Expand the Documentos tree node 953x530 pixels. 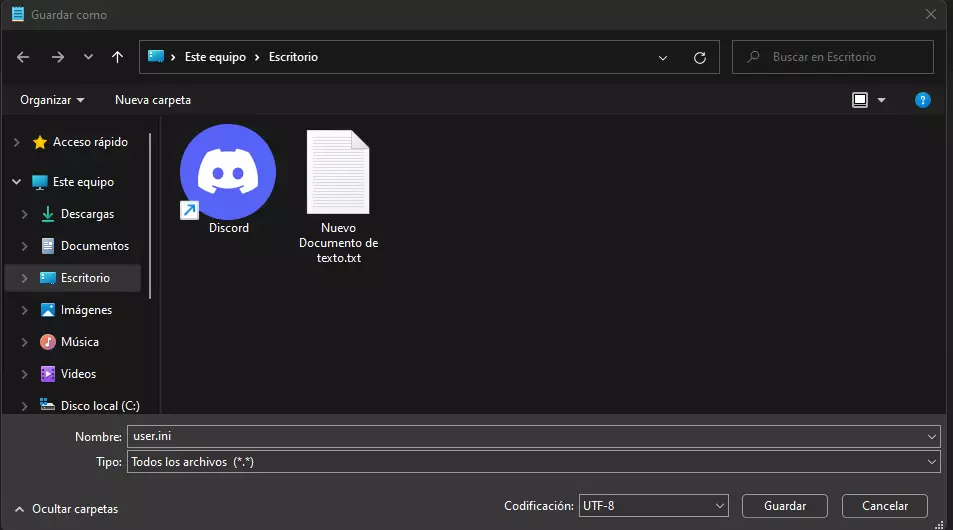(x=24, y=246)
